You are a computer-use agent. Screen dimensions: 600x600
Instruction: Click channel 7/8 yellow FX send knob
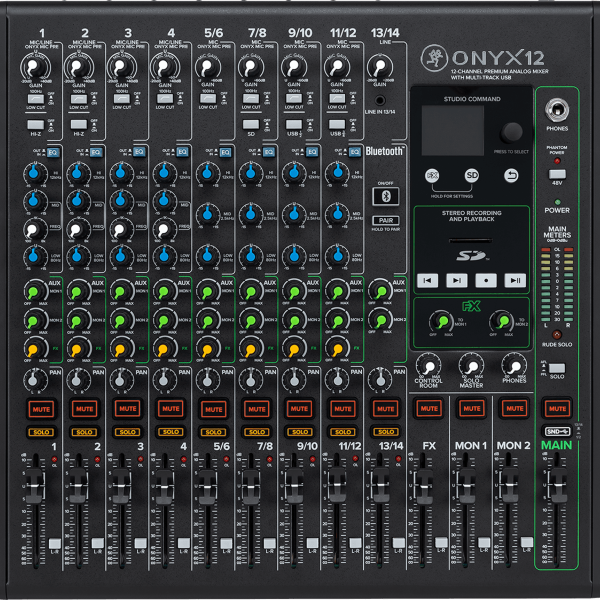coord(251,348)
